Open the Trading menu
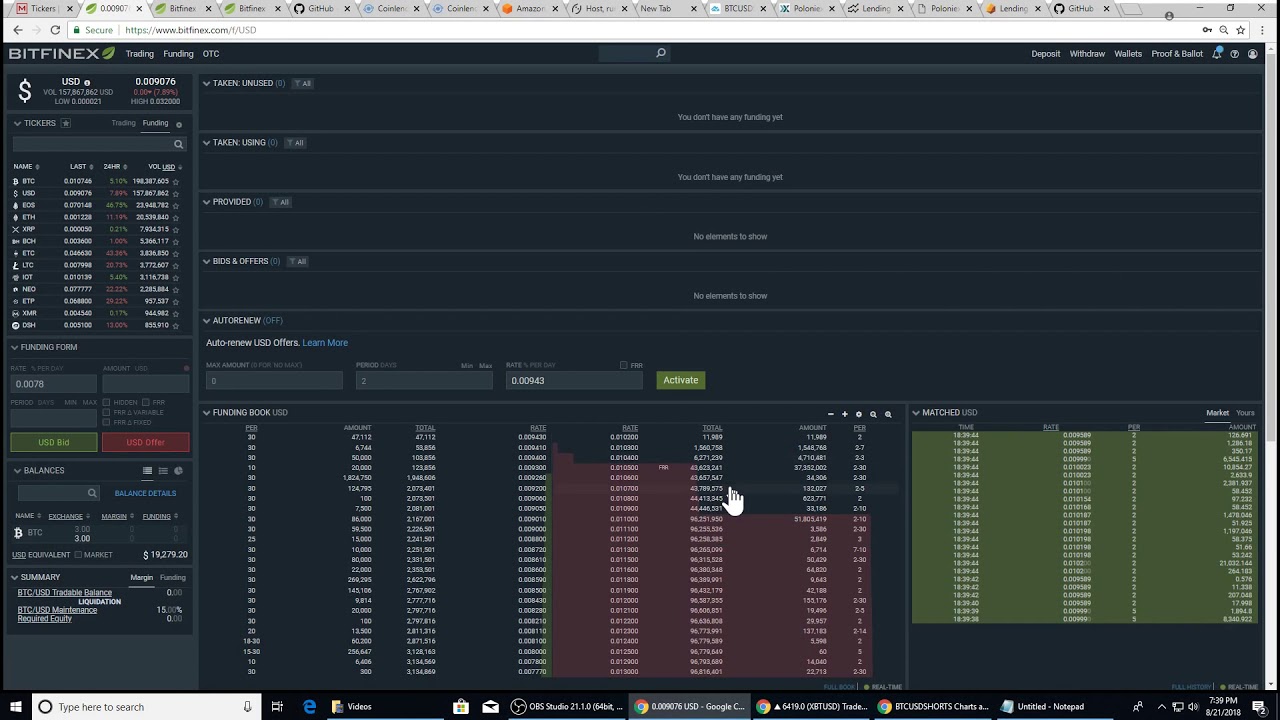The image size is (1280, 720). [x=139, y=54]
